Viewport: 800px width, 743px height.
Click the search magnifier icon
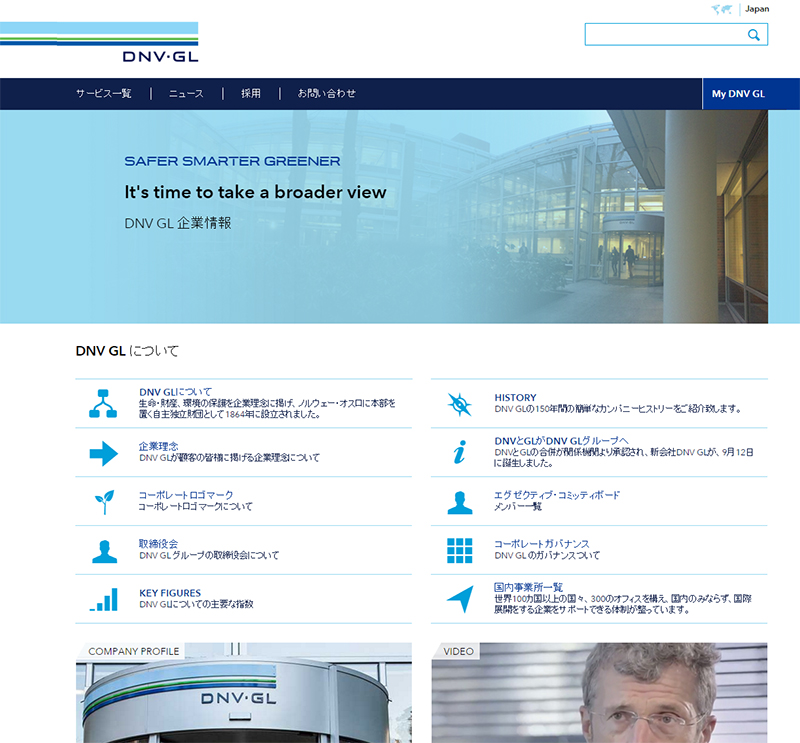(754, 35)
